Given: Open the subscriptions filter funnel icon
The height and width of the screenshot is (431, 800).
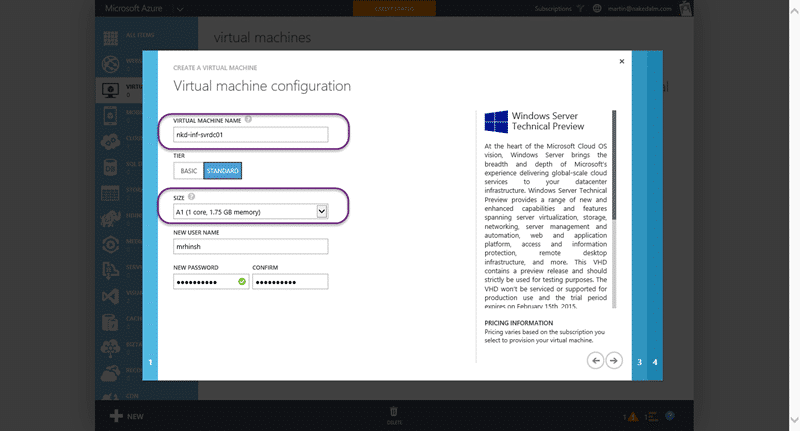Looking at the screenshot, I should pos(581,8).
